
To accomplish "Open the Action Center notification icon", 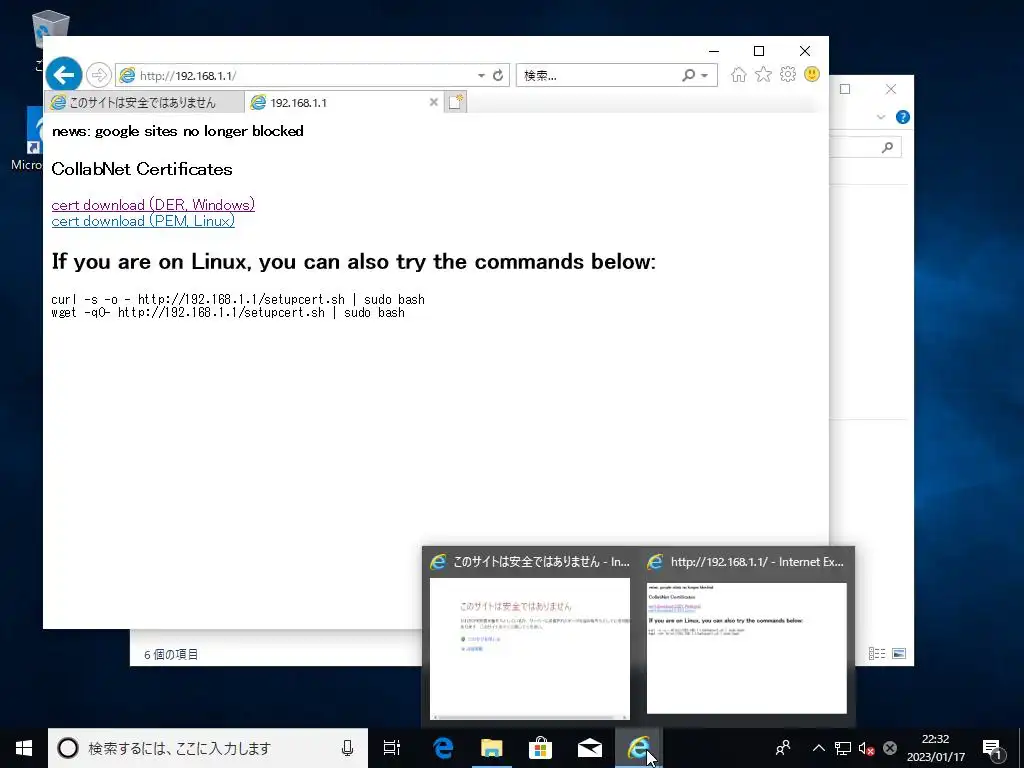I will click(x=993, y=748).
